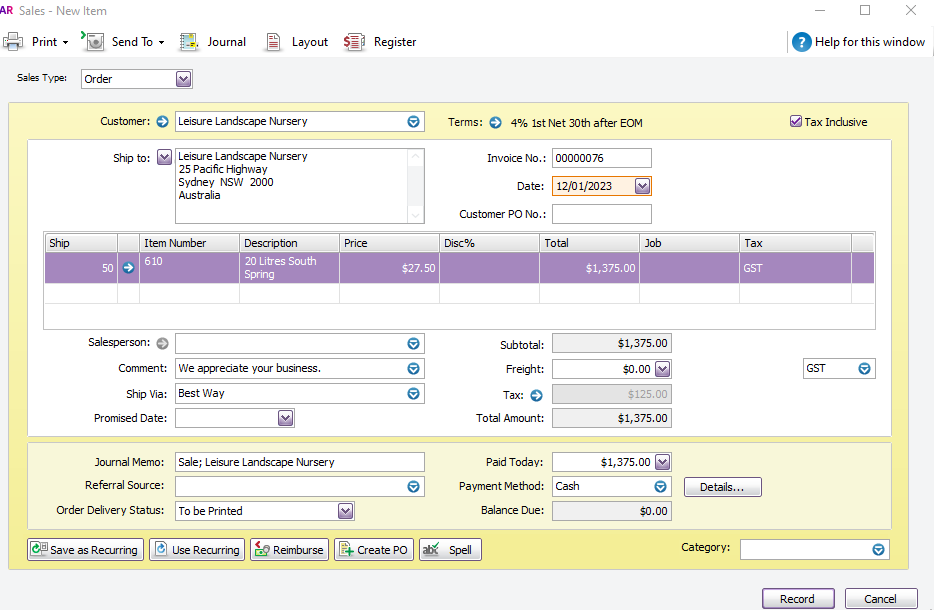The width and height of the screenshot is (934, 610).
Task: Toggle the Tax Inclusive checkbox
Action: [796, 122]
